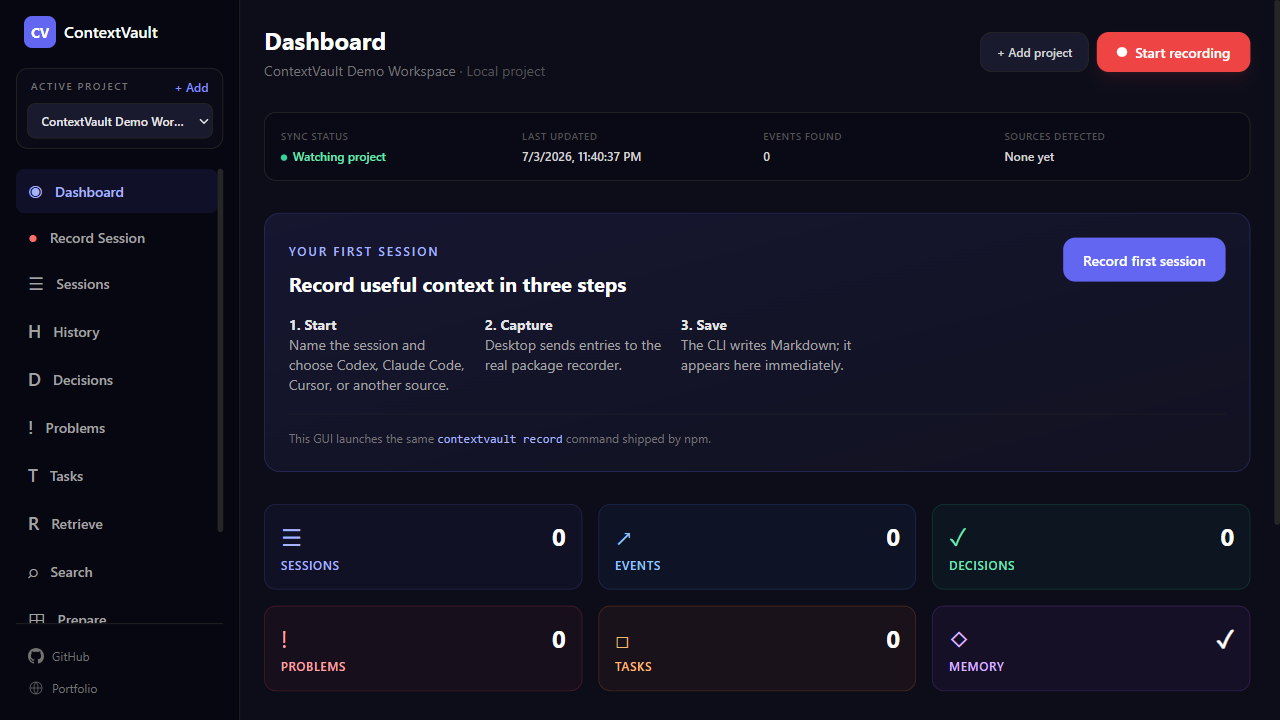
Task: Open the Dashboard menu item
Action: click(x=117, y=192)
